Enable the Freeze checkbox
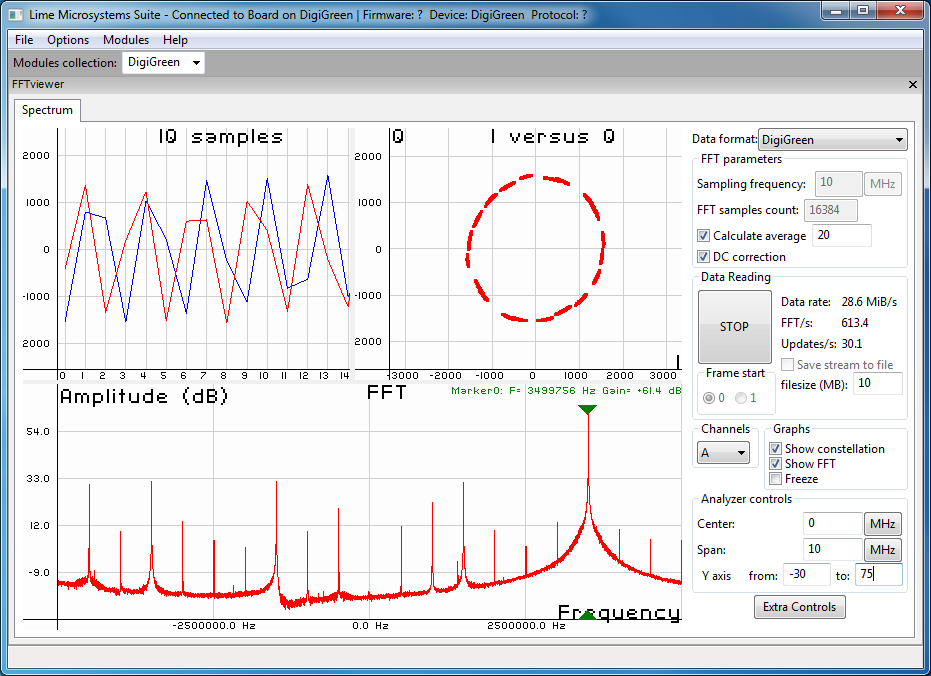The width and height of the screenshot is (931, 676). pyautogui.click(x=775, y=478)
